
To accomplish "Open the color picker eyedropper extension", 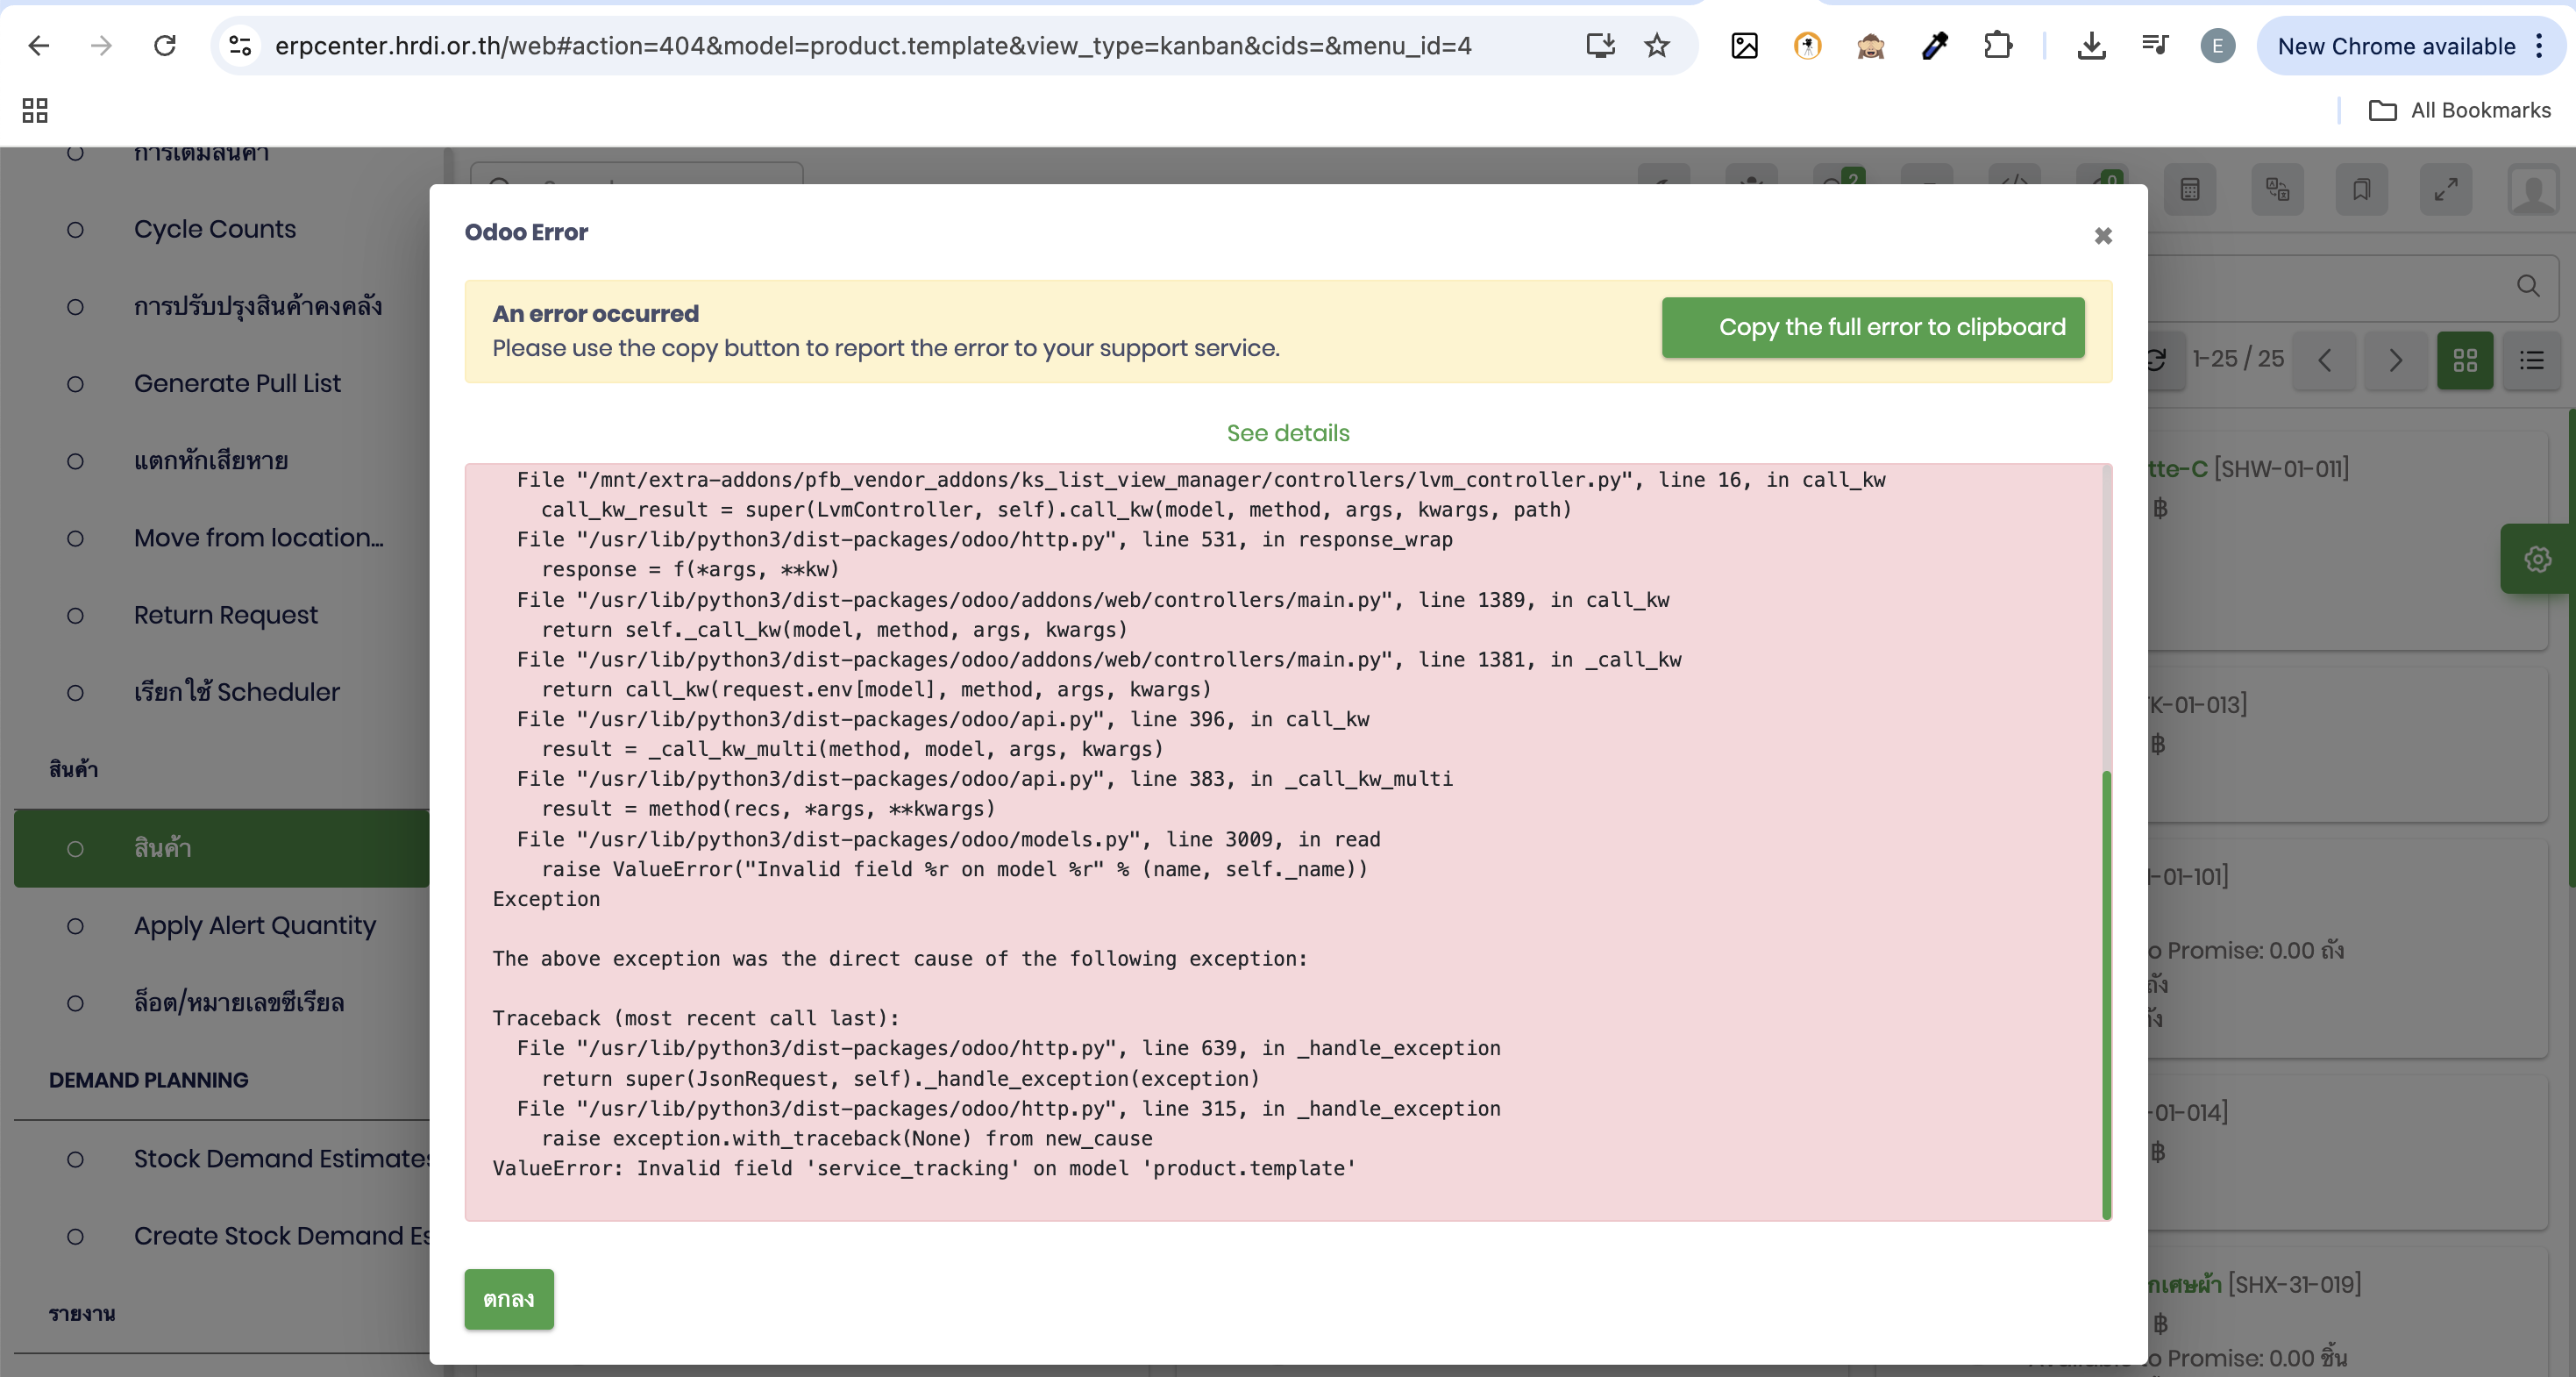I will tap(1934, 46).
